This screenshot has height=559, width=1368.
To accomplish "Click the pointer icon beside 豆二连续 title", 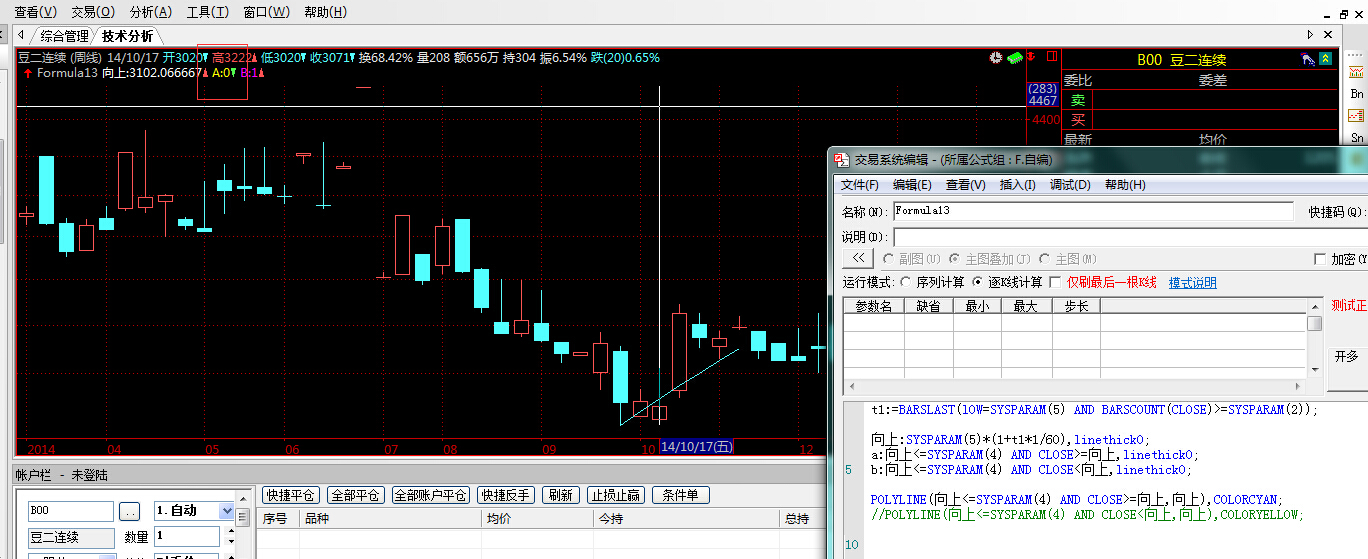I will pyautogui.click(x=1307, y=59).
